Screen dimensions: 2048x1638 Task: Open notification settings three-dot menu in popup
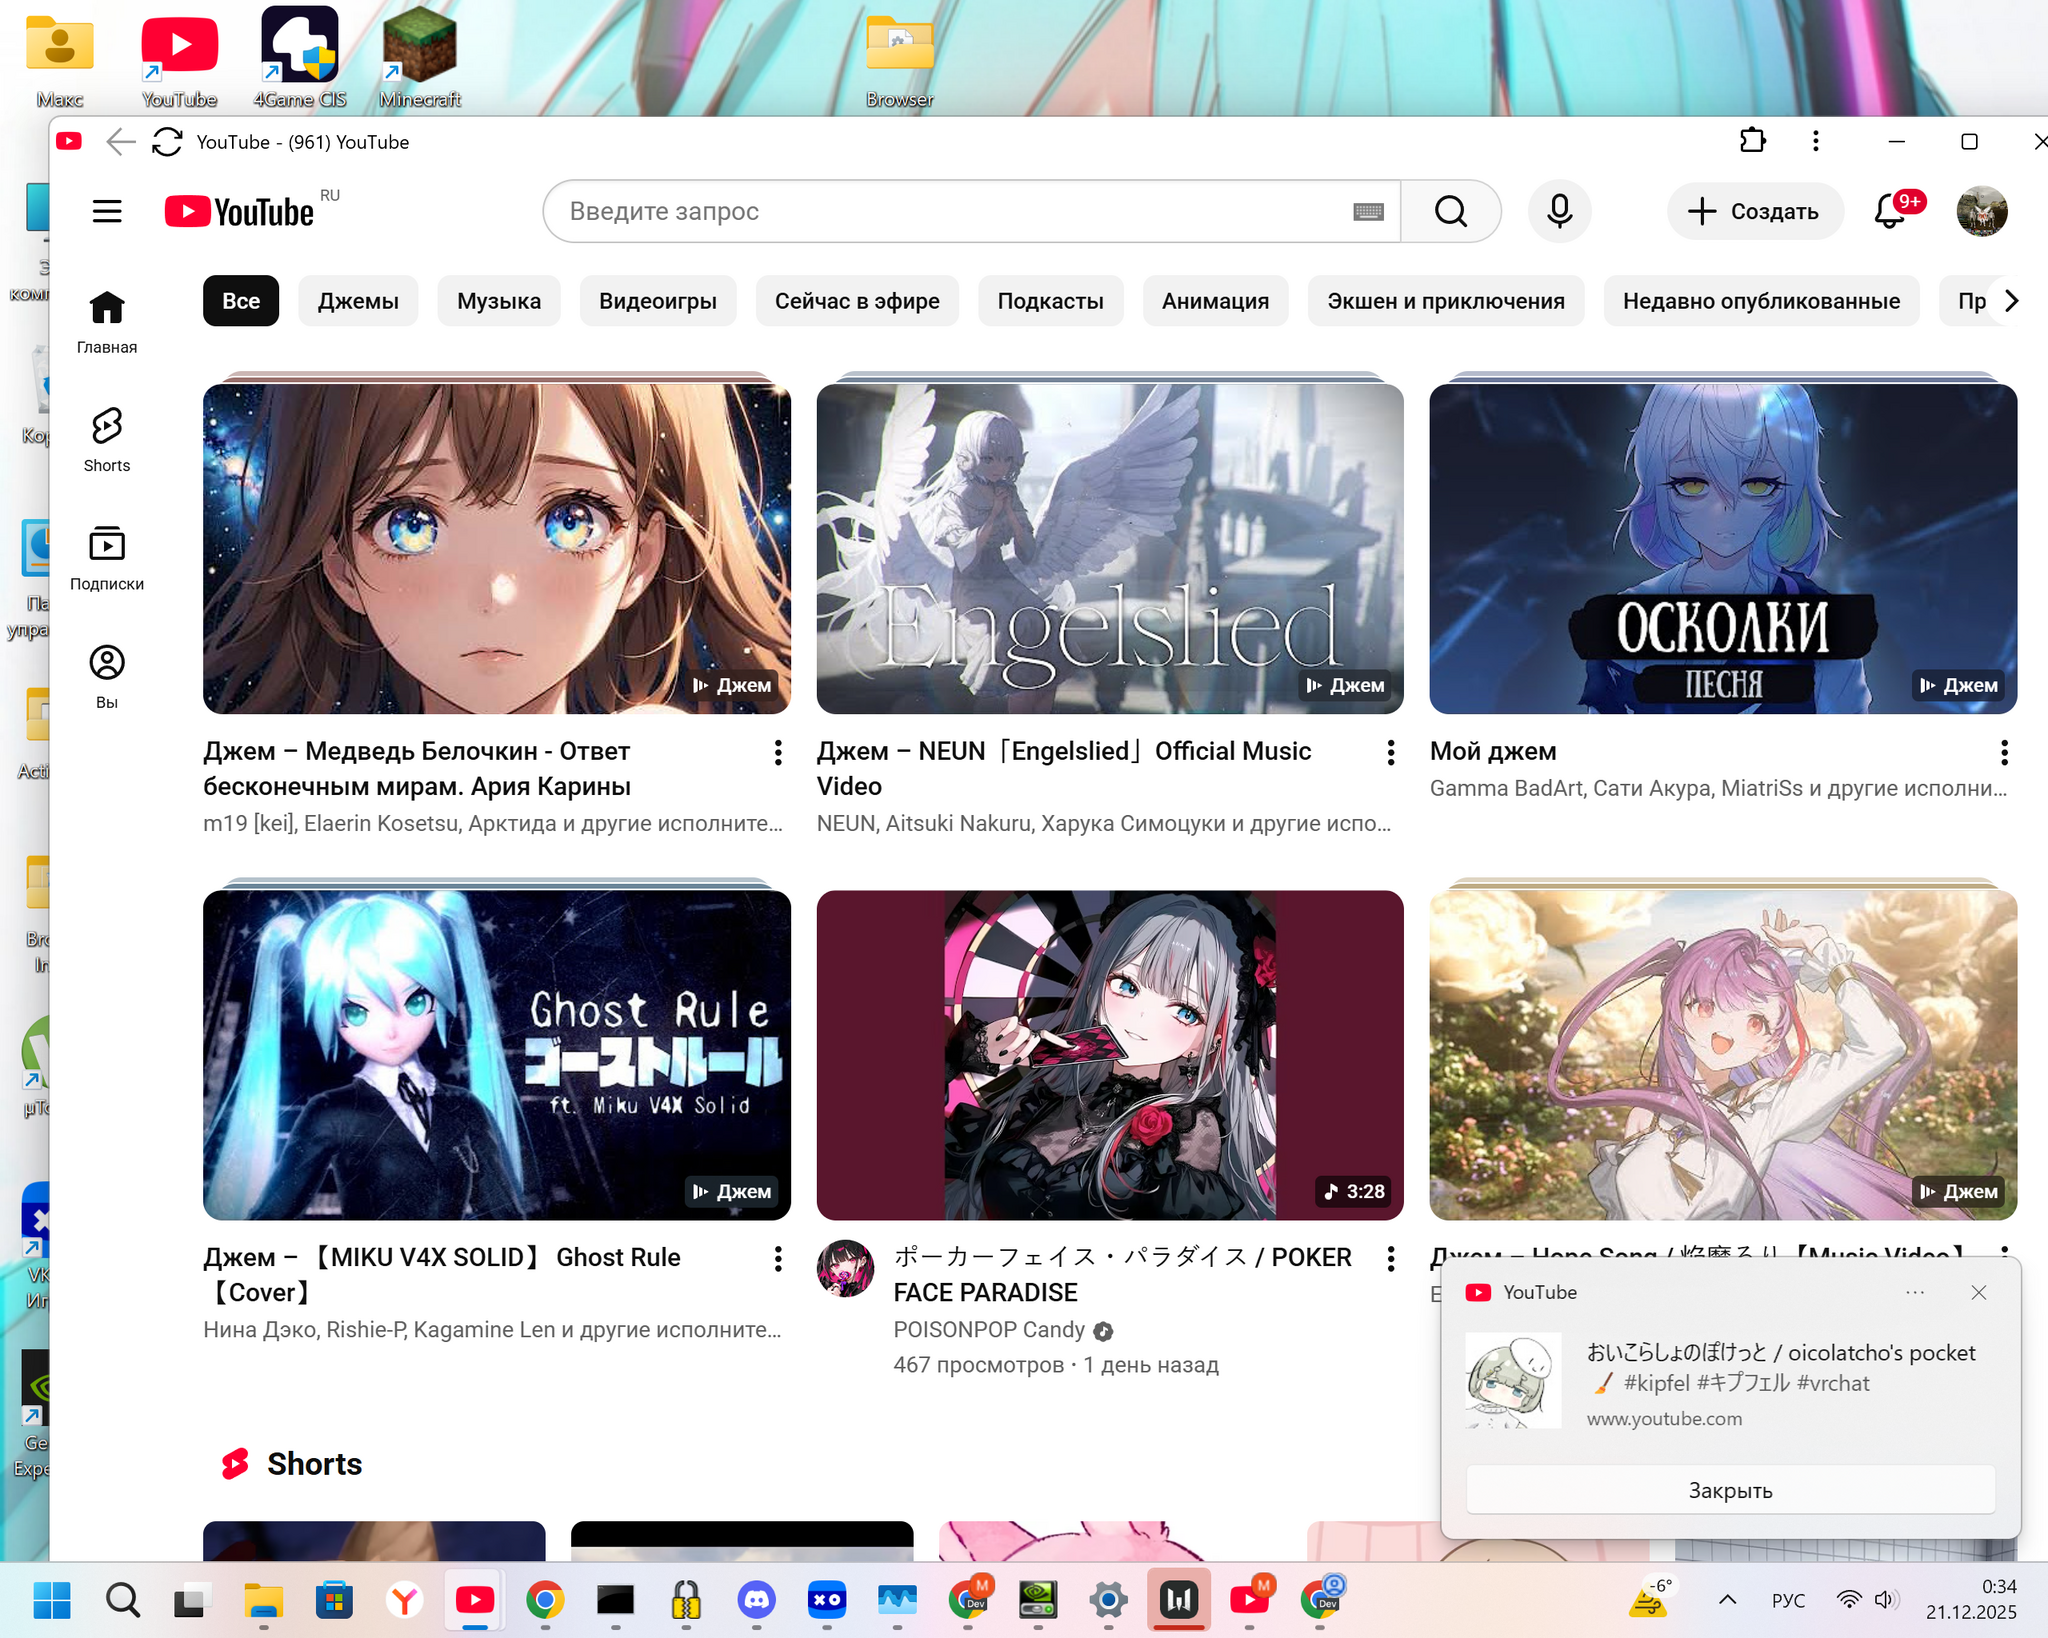pyautogui.click(x=1915, y=1292)
